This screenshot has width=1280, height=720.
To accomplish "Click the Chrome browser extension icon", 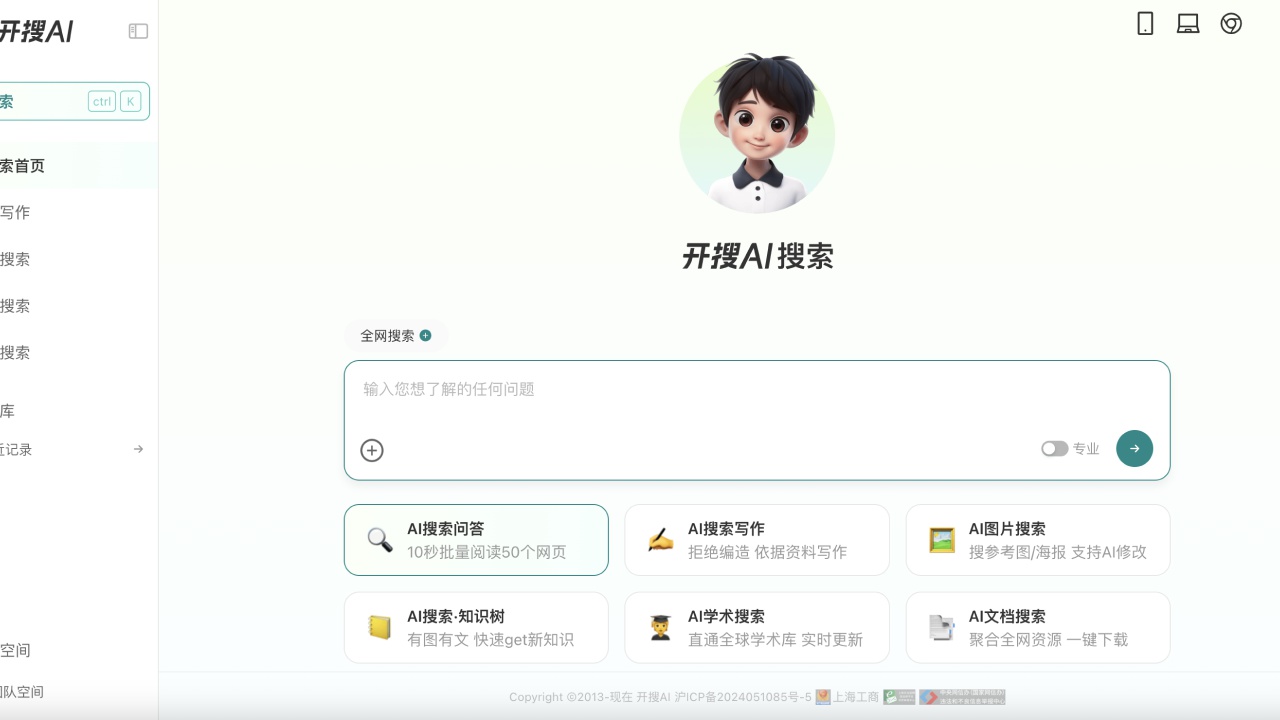I will click(x=1231, y=24).
